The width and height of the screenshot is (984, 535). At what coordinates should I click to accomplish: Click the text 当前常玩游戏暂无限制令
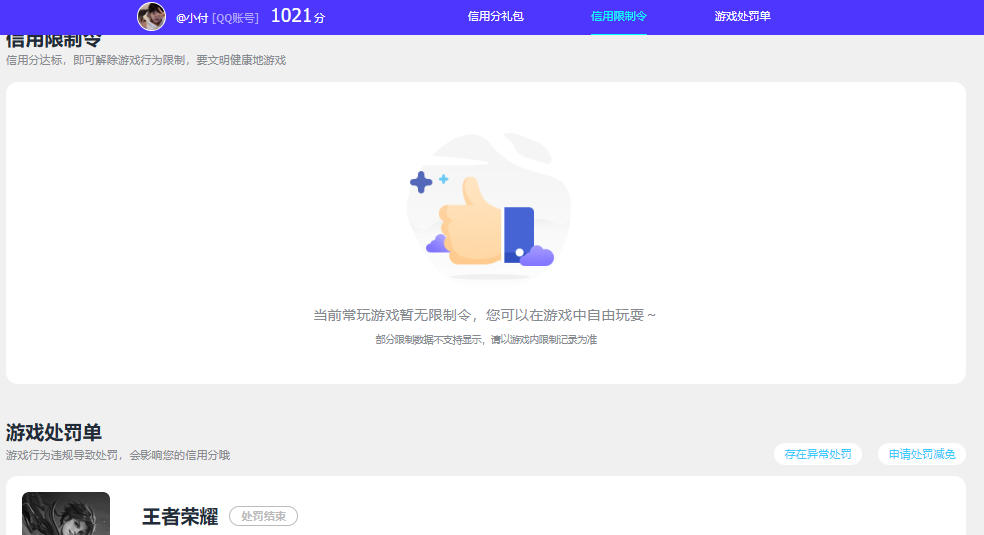[x=392, y=315]
